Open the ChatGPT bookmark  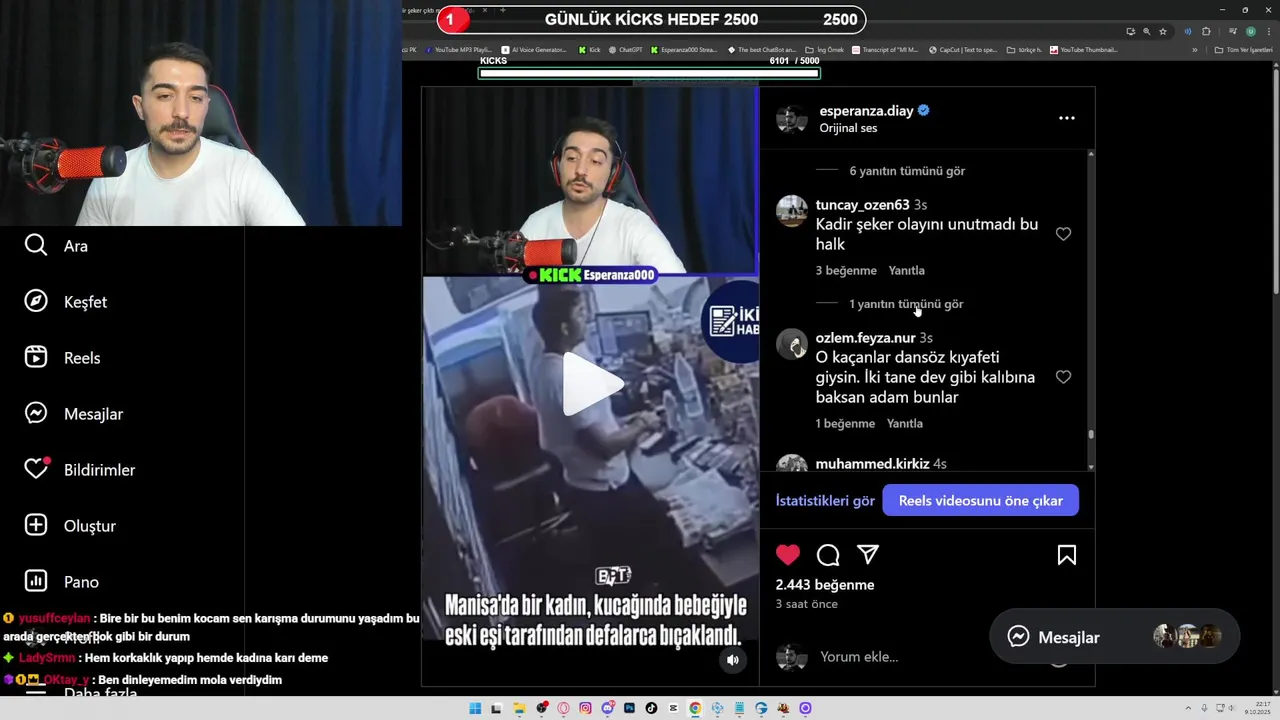click(x=625, y=50)
